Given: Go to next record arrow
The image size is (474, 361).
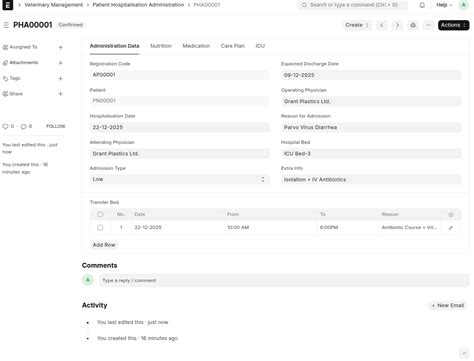Looking at the screenshot, I should [397, 25].
